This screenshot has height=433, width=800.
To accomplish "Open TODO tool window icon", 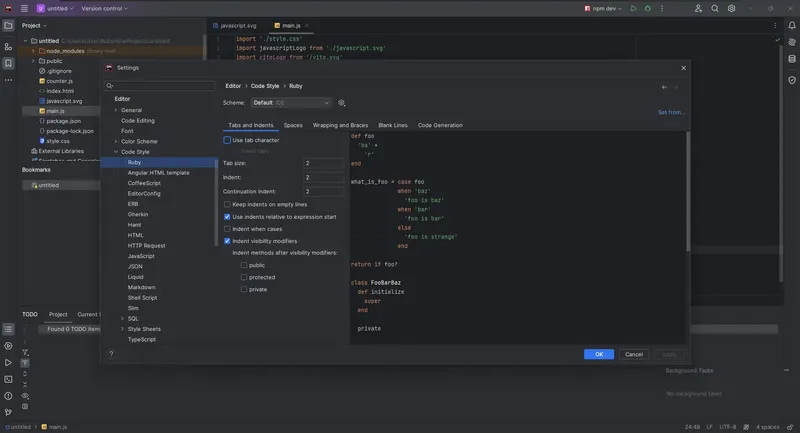I will [8, 329].
